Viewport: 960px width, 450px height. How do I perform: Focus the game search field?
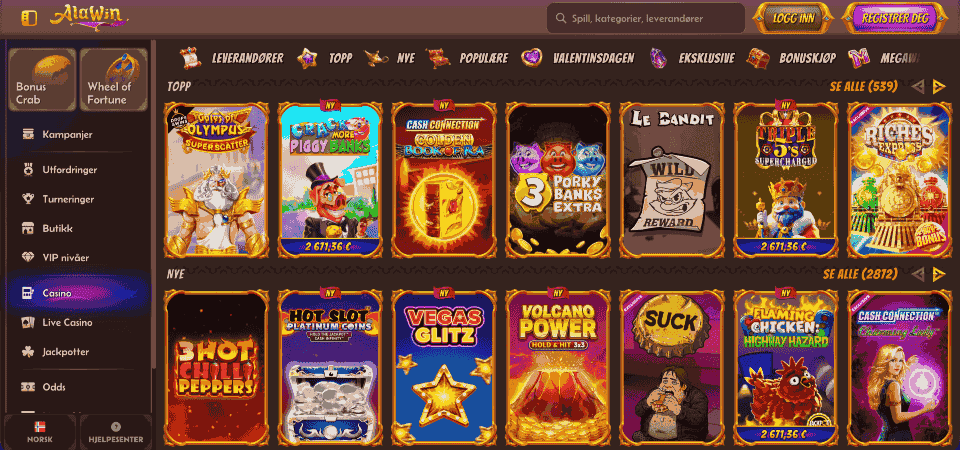(645, 18)
